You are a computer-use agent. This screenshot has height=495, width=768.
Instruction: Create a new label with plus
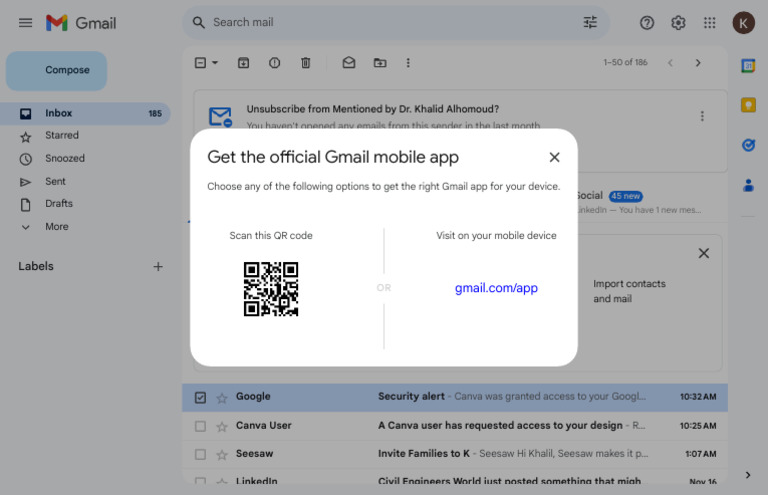click(158, 266)
